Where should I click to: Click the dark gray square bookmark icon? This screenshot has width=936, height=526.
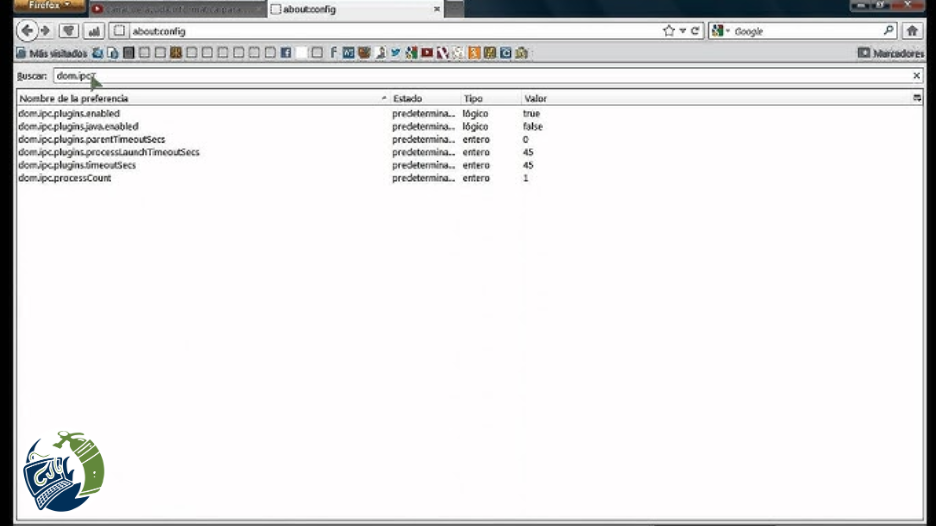click(128, 53)
